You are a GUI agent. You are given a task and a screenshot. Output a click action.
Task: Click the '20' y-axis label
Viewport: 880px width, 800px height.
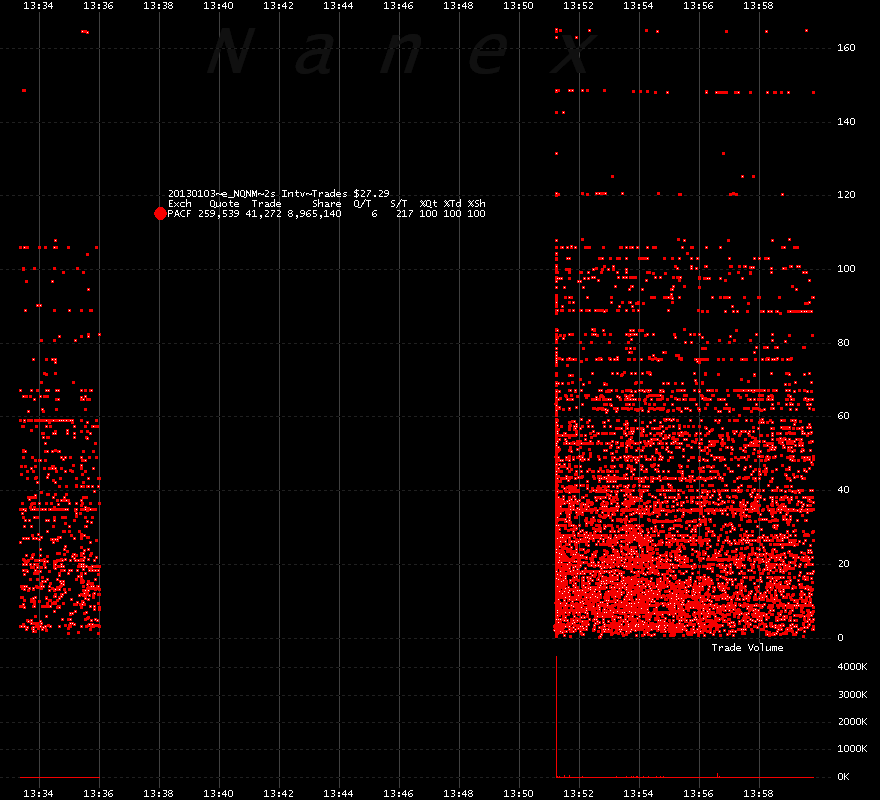(x=843, y=564)
